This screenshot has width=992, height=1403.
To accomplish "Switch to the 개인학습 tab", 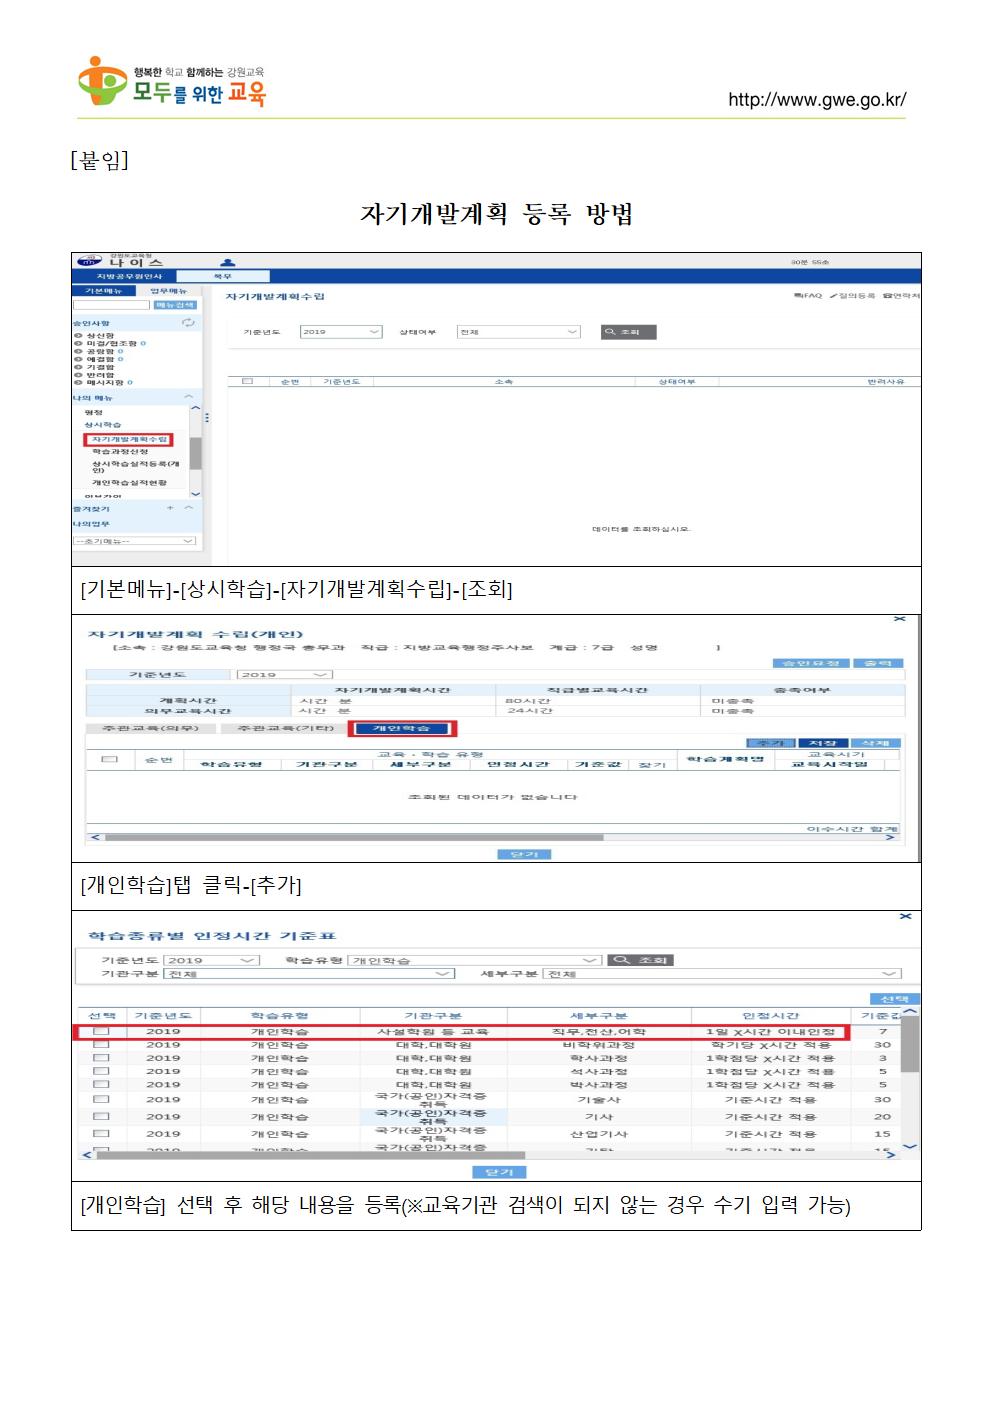I will [402, 728].
